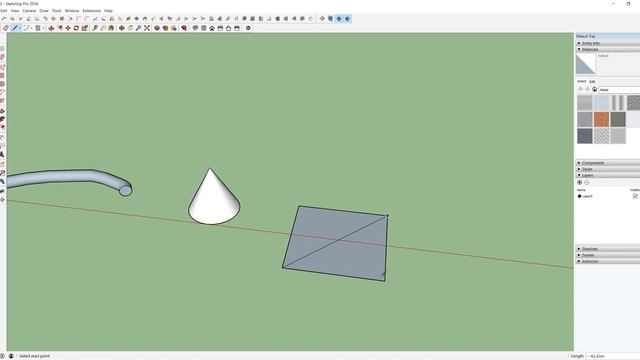Select the Pan hand tool
Viewport: 640px width, 360px height.
pos(130,28)
